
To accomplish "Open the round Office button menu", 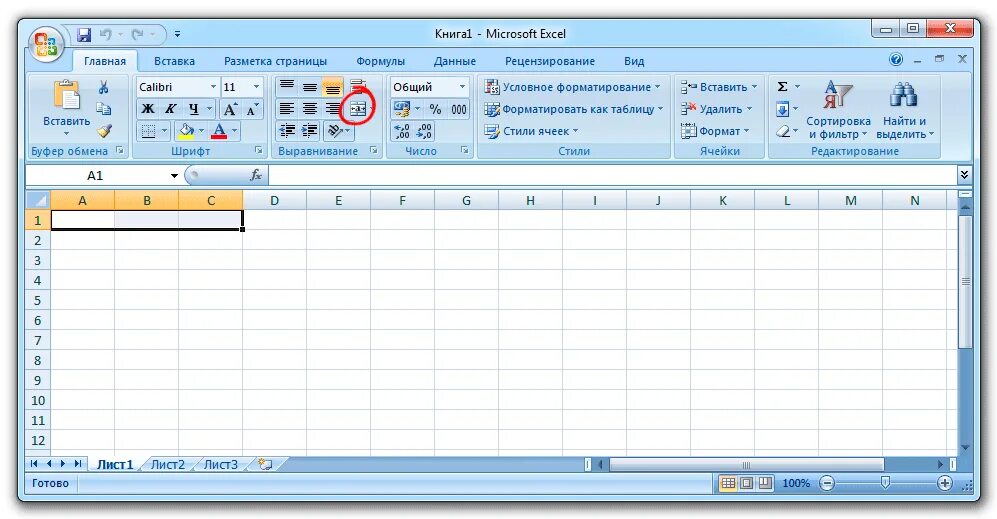I will [46, 45].
